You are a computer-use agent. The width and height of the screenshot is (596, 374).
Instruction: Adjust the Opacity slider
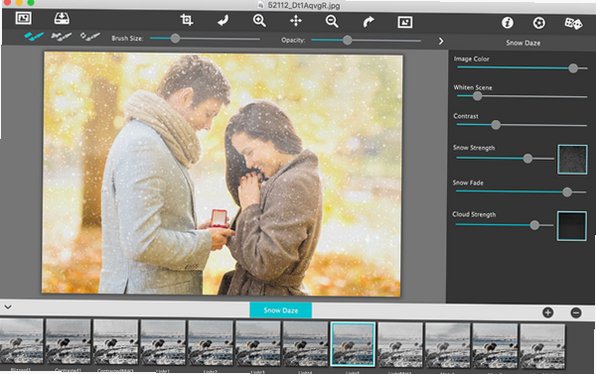366,40
